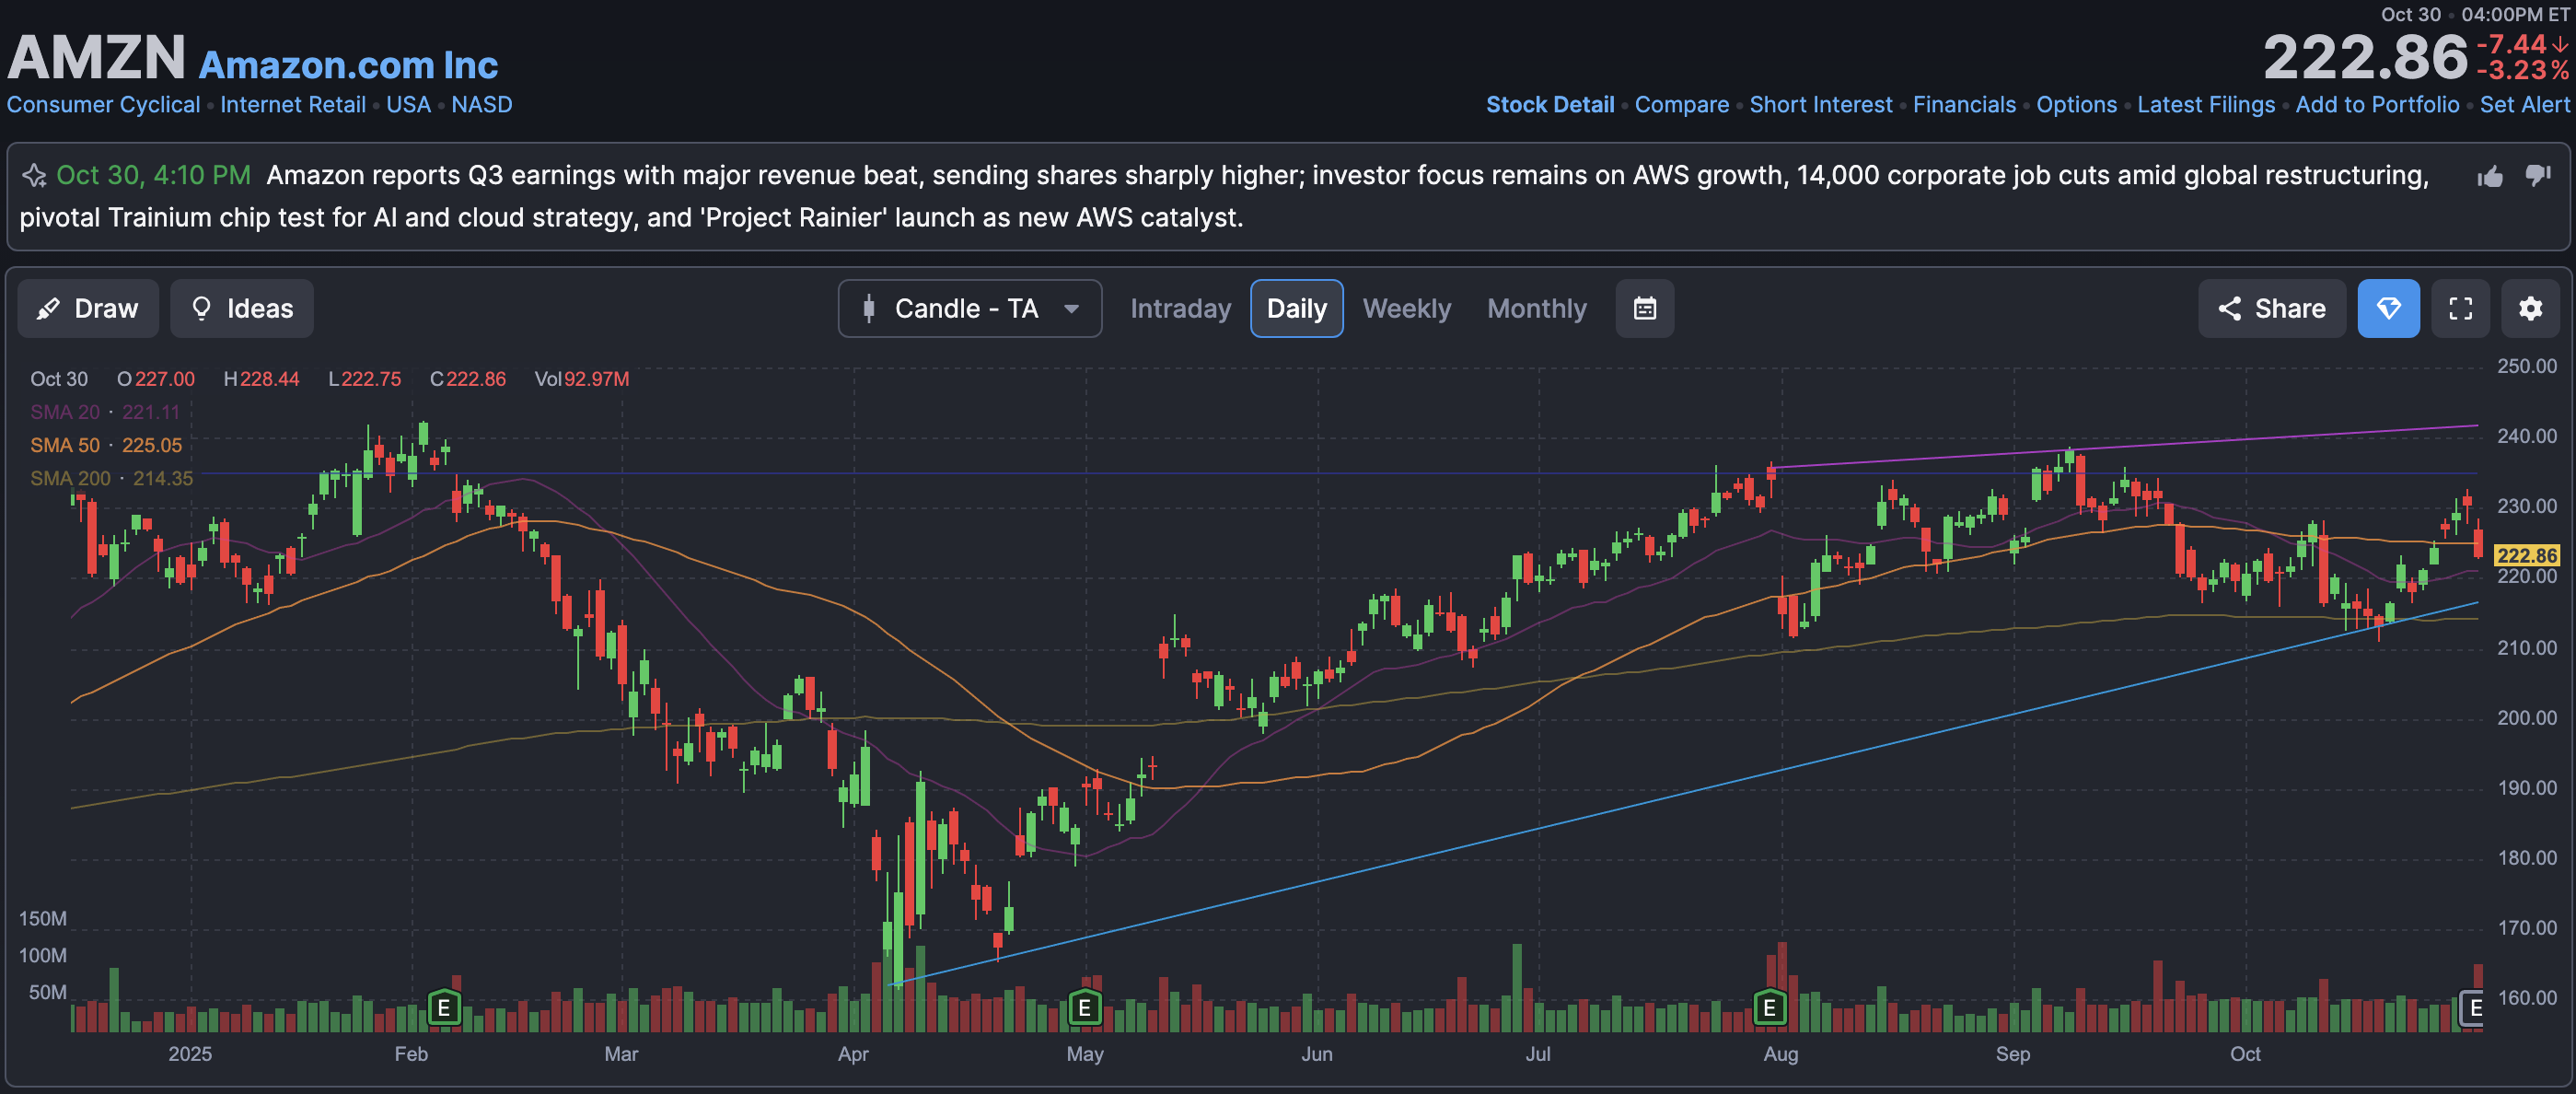Toggle the Draw tool button
Image resolution: width=2576 pixels, height=1094 pixels.
tap(88, 308)
